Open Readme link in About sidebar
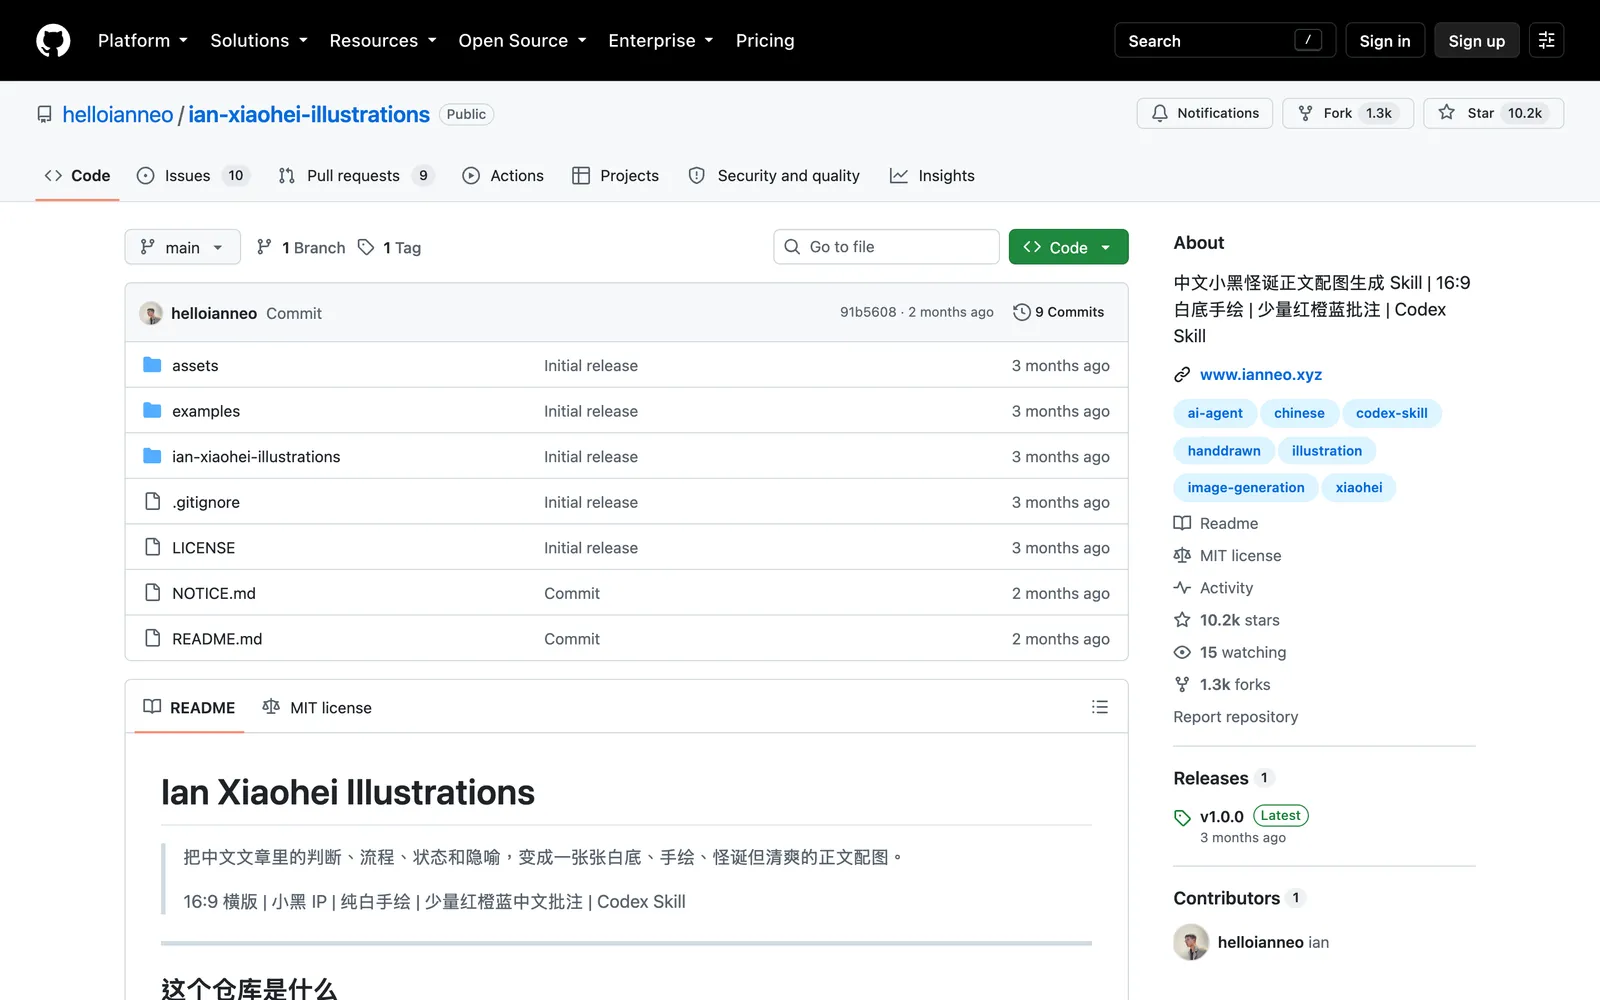Image resolution: width=1600 pixels, height=1000 pixels. (x=1216, y=523)
